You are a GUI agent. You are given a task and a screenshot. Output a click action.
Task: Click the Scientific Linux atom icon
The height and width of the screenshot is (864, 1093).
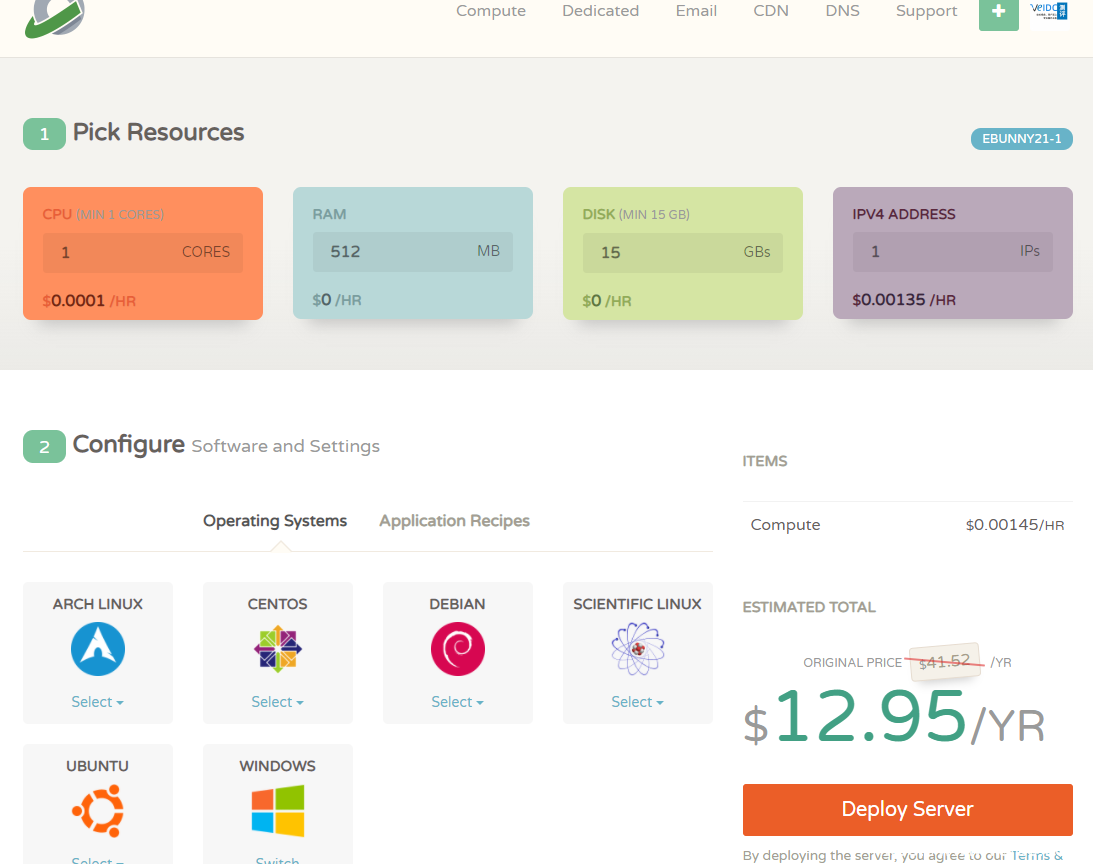coord(638,649)
